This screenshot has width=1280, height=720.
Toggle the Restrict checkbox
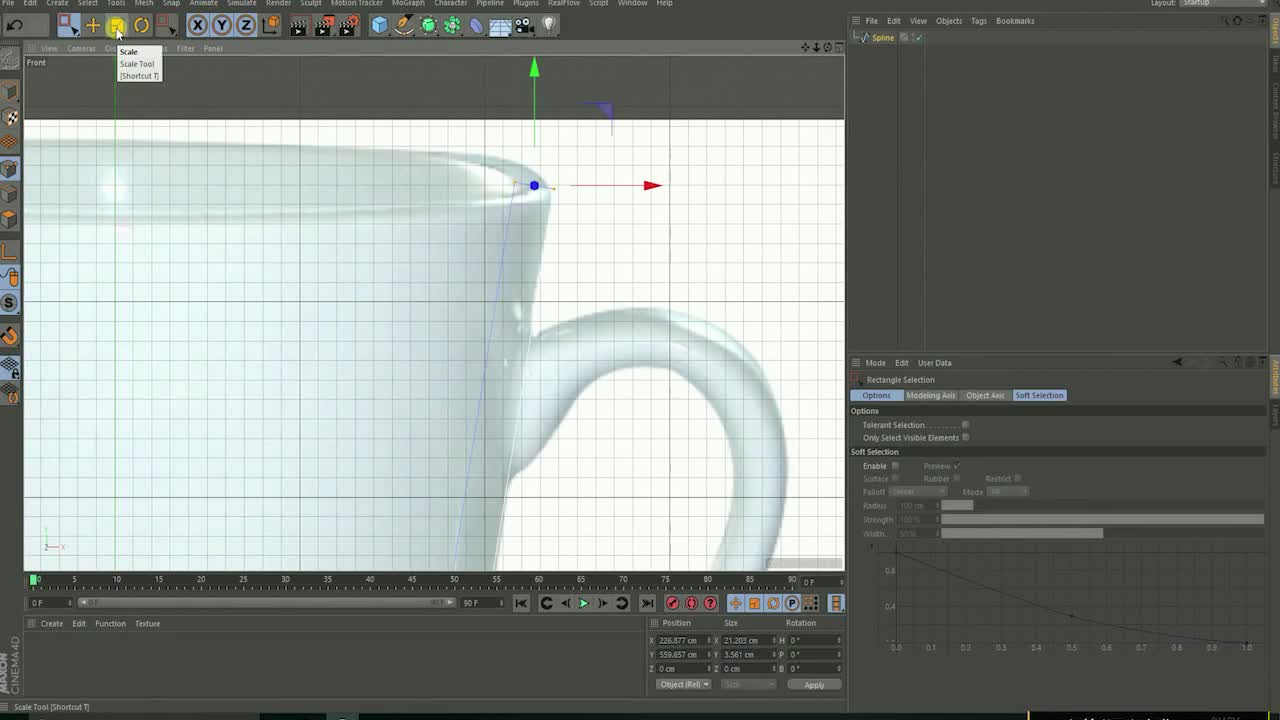coord(1018,478)
